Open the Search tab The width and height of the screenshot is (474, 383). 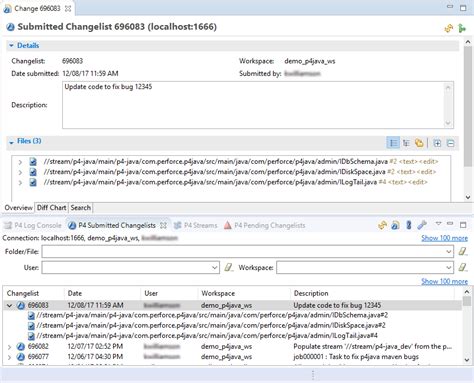[80, 208]
